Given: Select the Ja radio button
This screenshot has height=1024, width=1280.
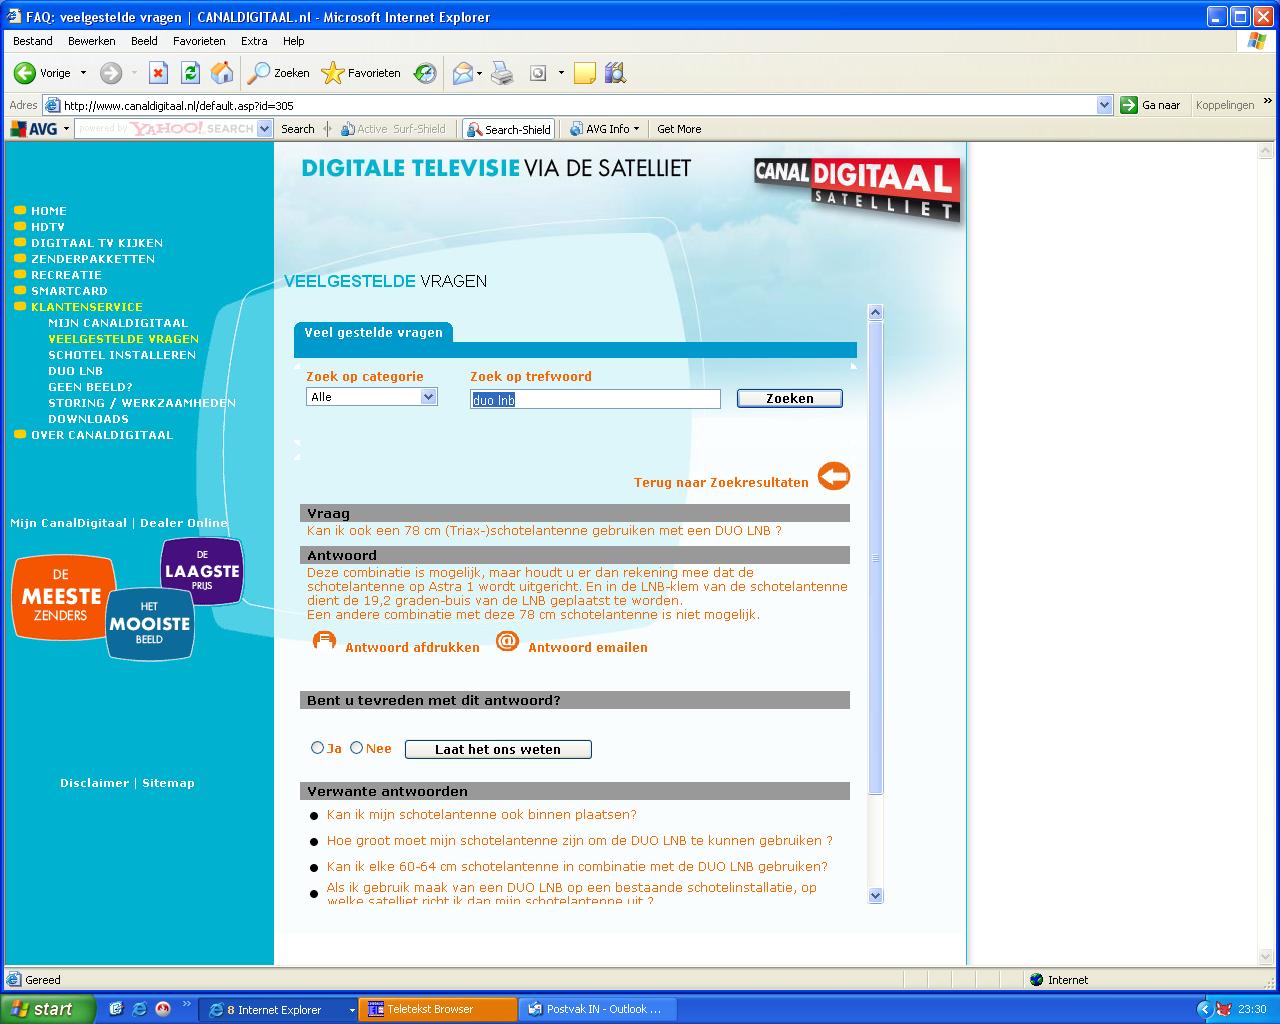Looking at the screenshot, I should 318,747.
